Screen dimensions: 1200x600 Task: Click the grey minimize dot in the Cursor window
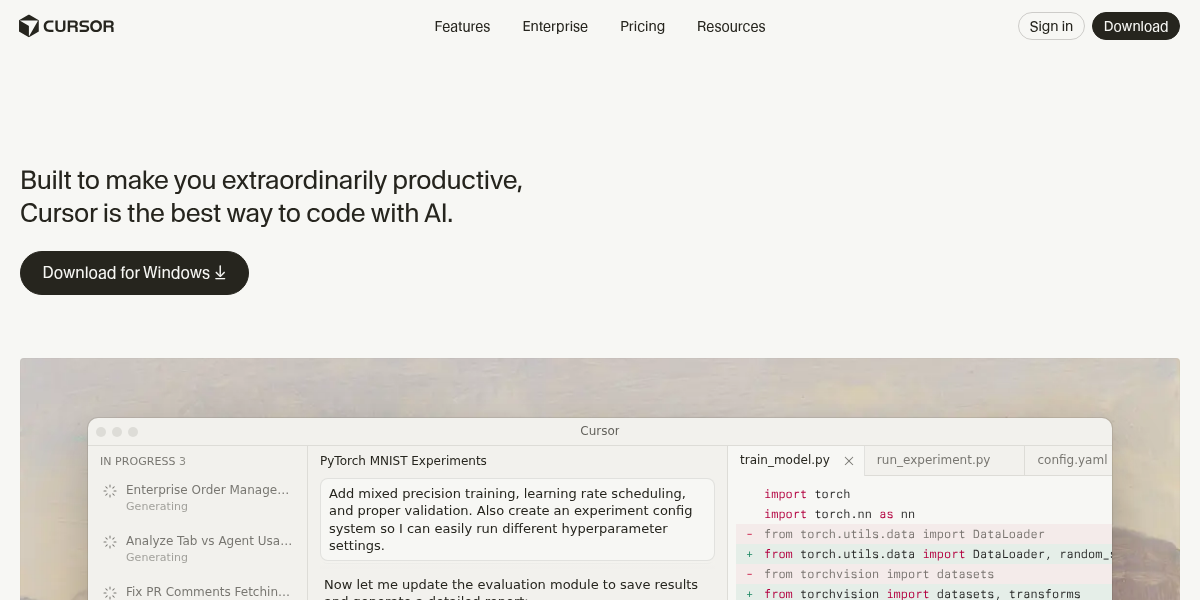117,432
